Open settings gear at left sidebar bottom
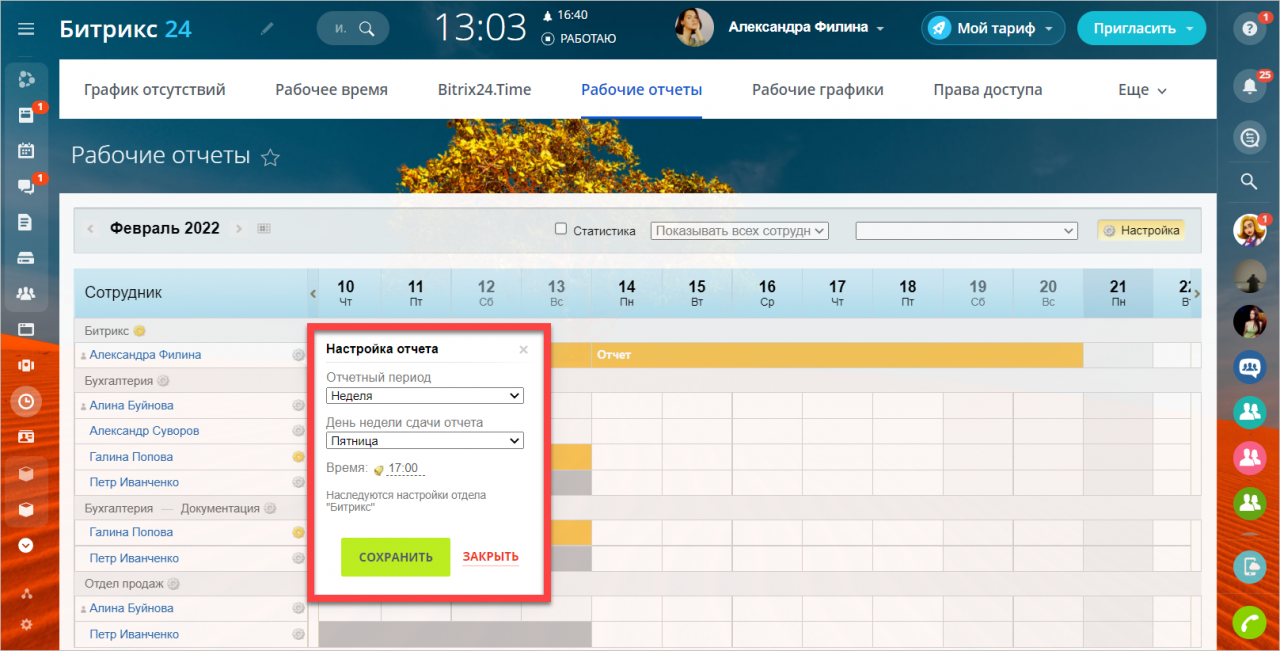The height and width of the screenshot is (651, 1280). point(26,625)
